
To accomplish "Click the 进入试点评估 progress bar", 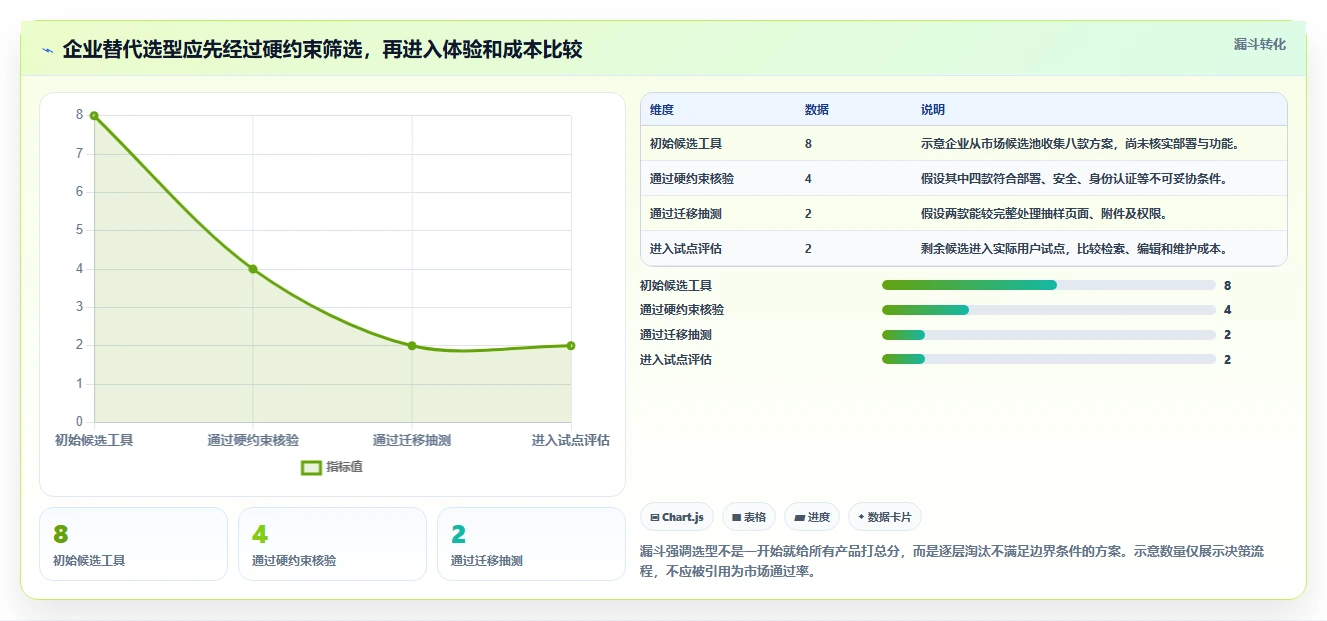I will point(1049,359).
